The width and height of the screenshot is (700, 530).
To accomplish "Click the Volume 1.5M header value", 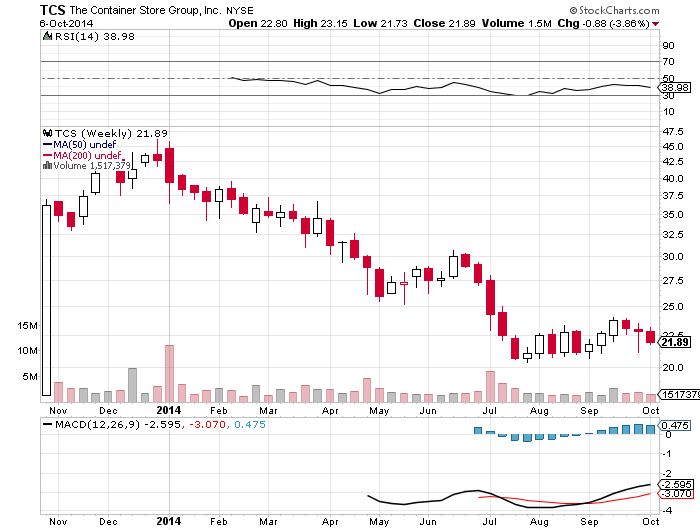I will tap(517, 23).
